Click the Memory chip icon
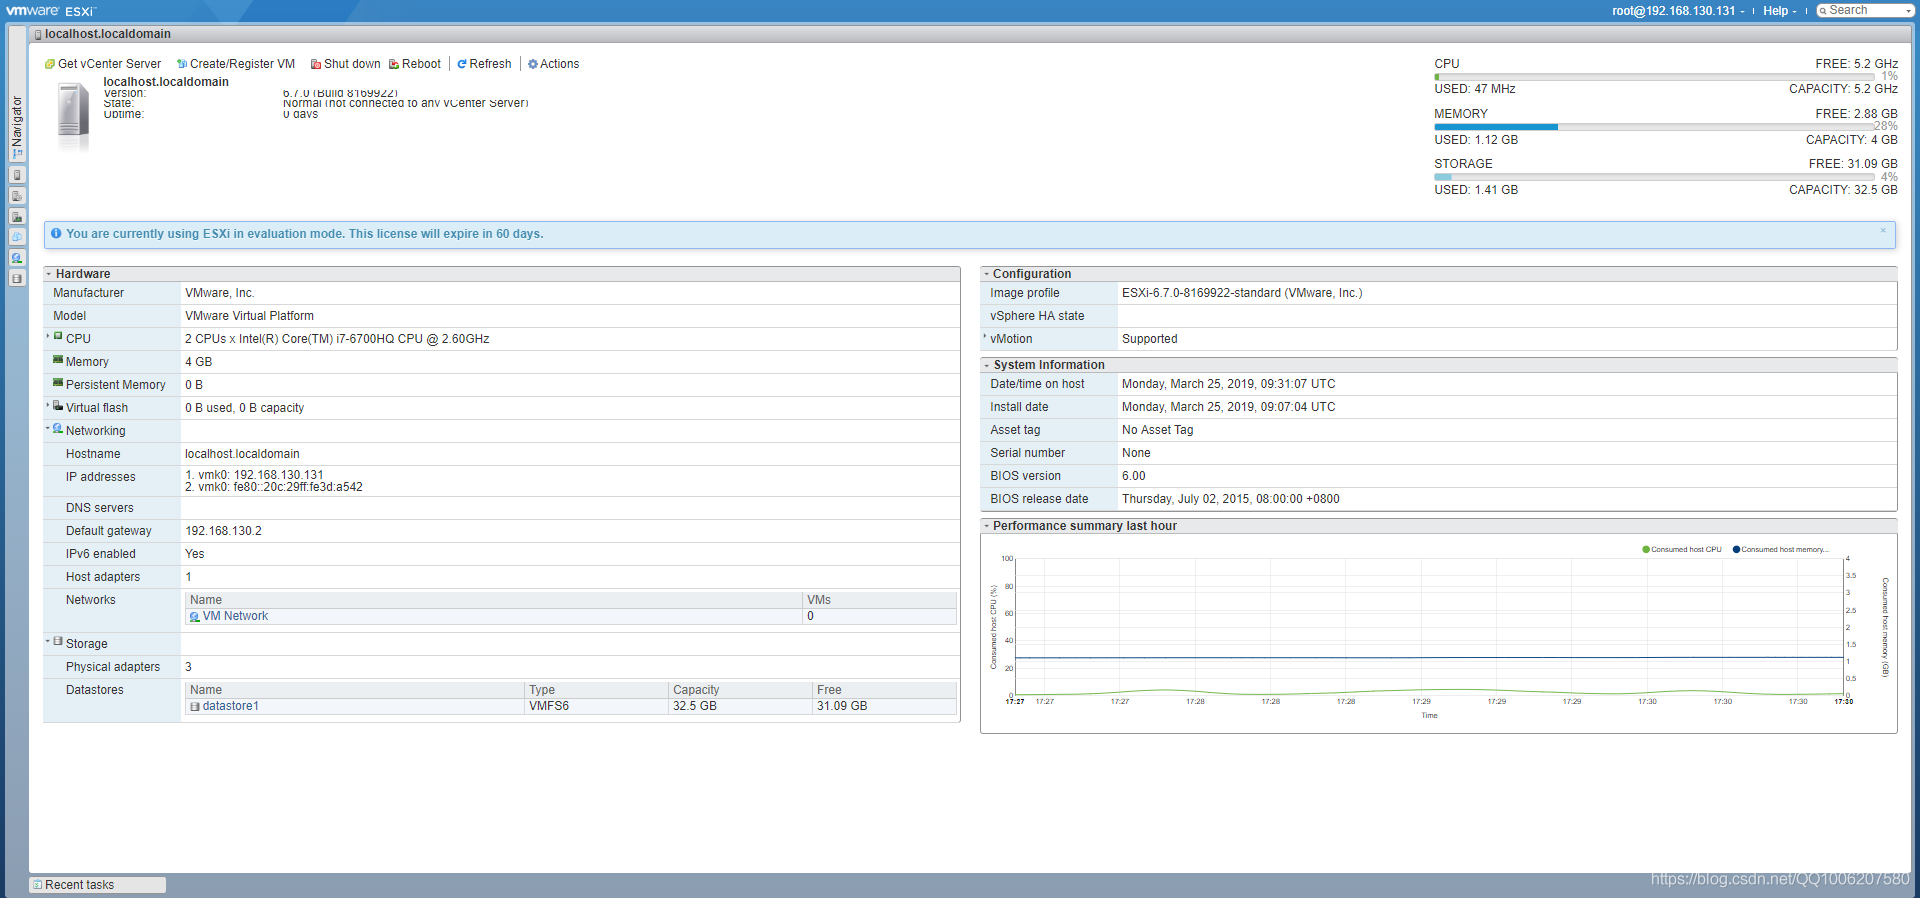This screenshot has width=1920, height=898. click(x=58, y=360)
